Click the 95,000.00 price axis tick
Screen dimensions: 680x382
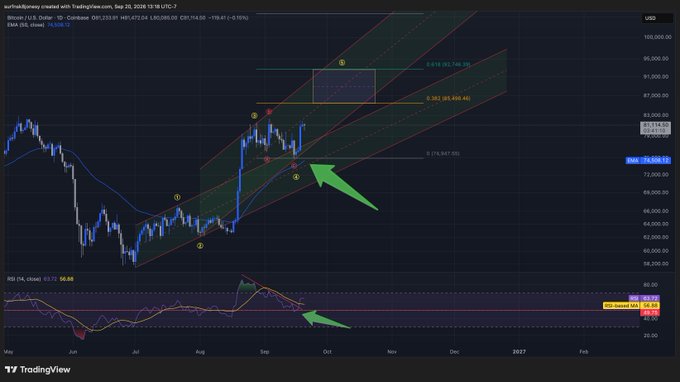click(x=657, y=59)
